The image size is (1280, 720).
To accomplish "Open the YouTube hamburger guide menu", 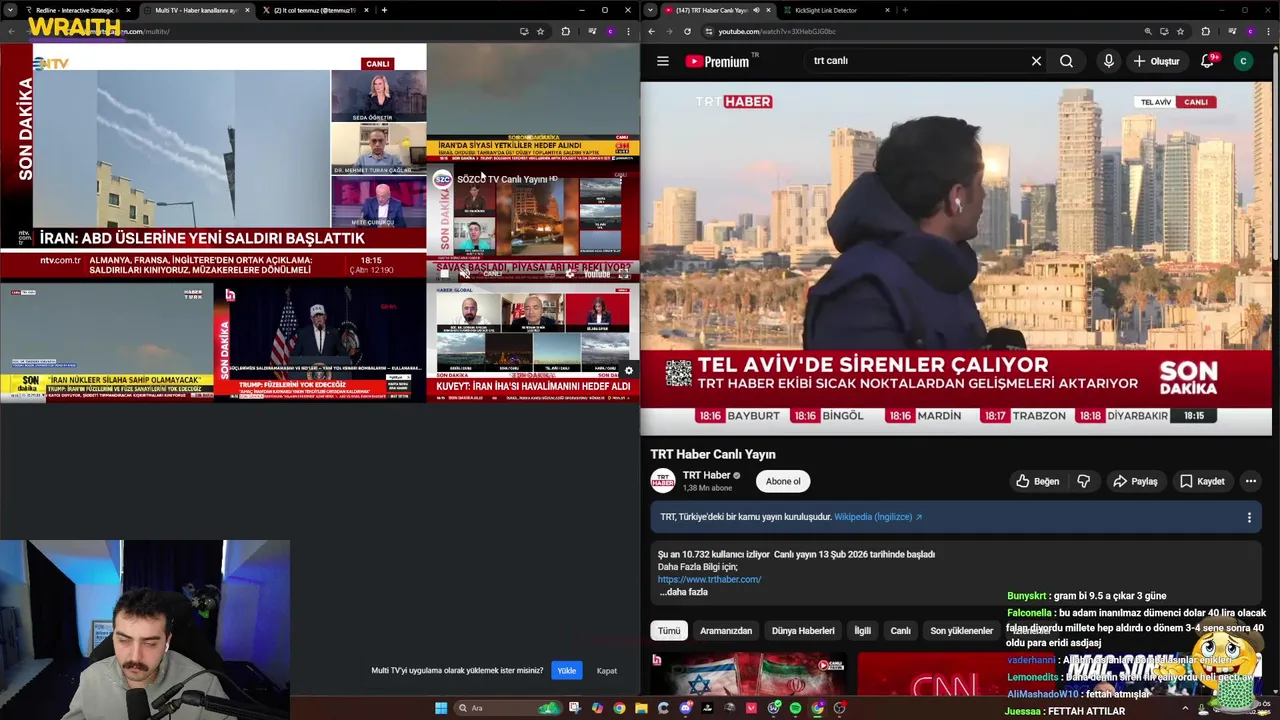I will pyautogui.click(x=662, y=61).
